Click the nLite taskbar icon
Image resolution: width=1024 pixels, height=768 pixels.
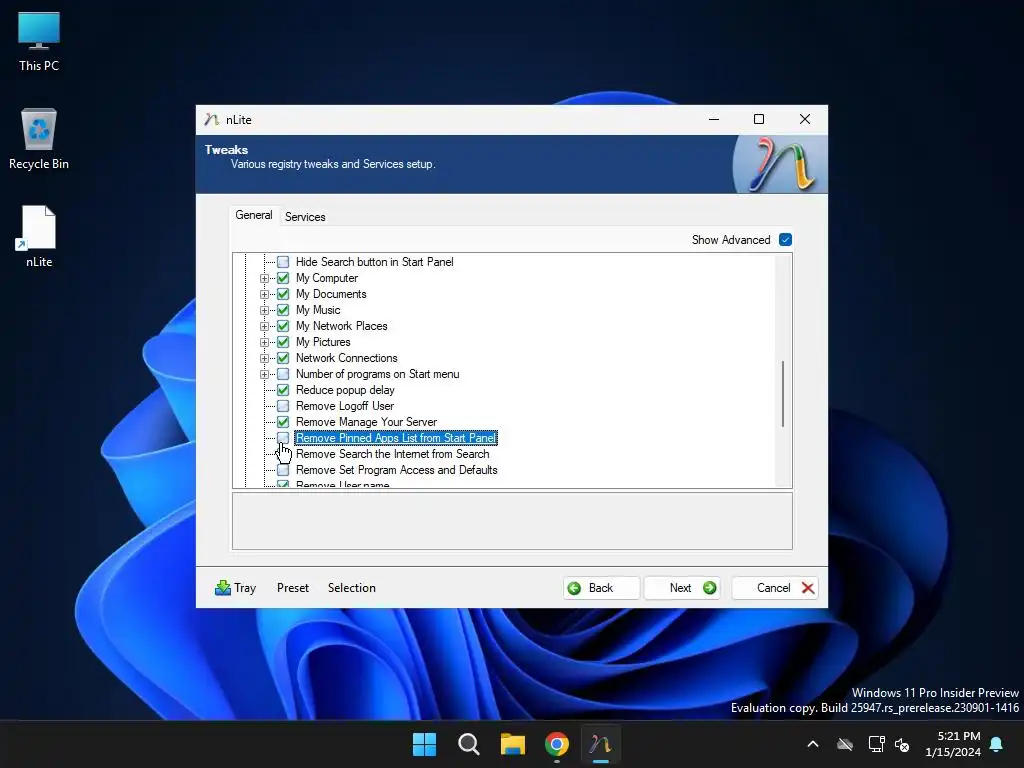tap(601, 744)
